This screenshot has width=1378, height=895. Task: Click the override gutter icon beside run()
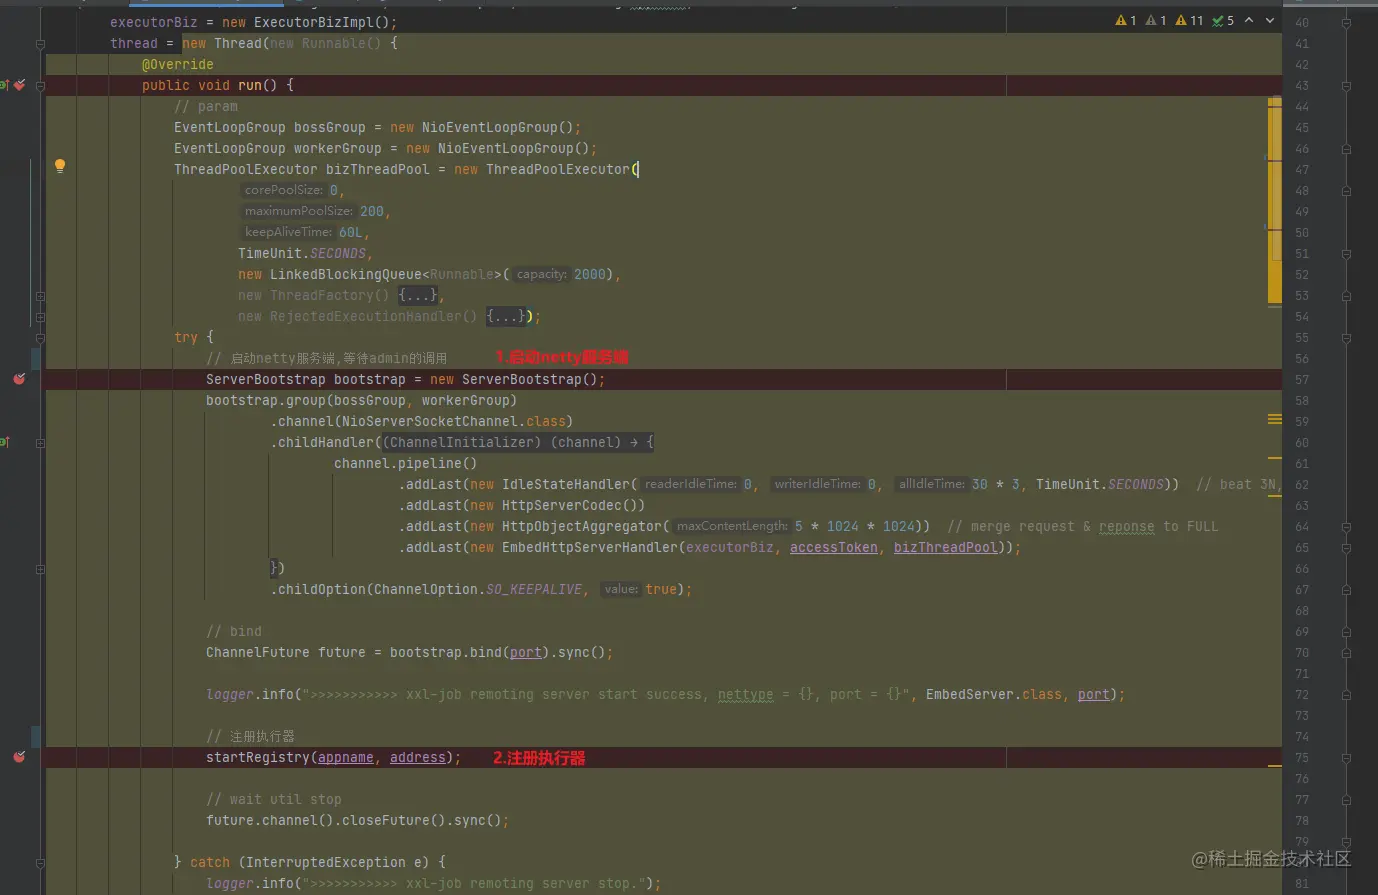[4, 85]
